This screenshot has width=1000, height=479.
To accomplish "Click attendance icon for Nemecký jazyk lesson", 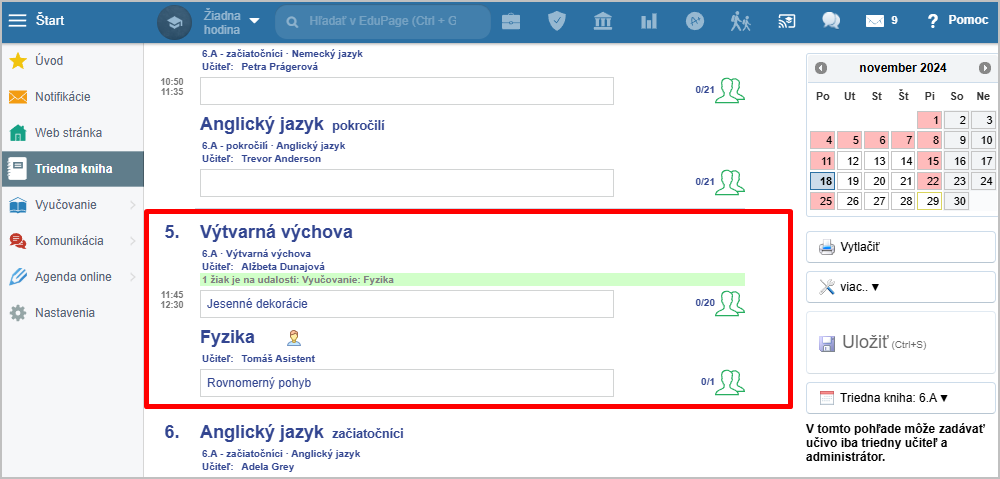I will [x=730, y=90].
